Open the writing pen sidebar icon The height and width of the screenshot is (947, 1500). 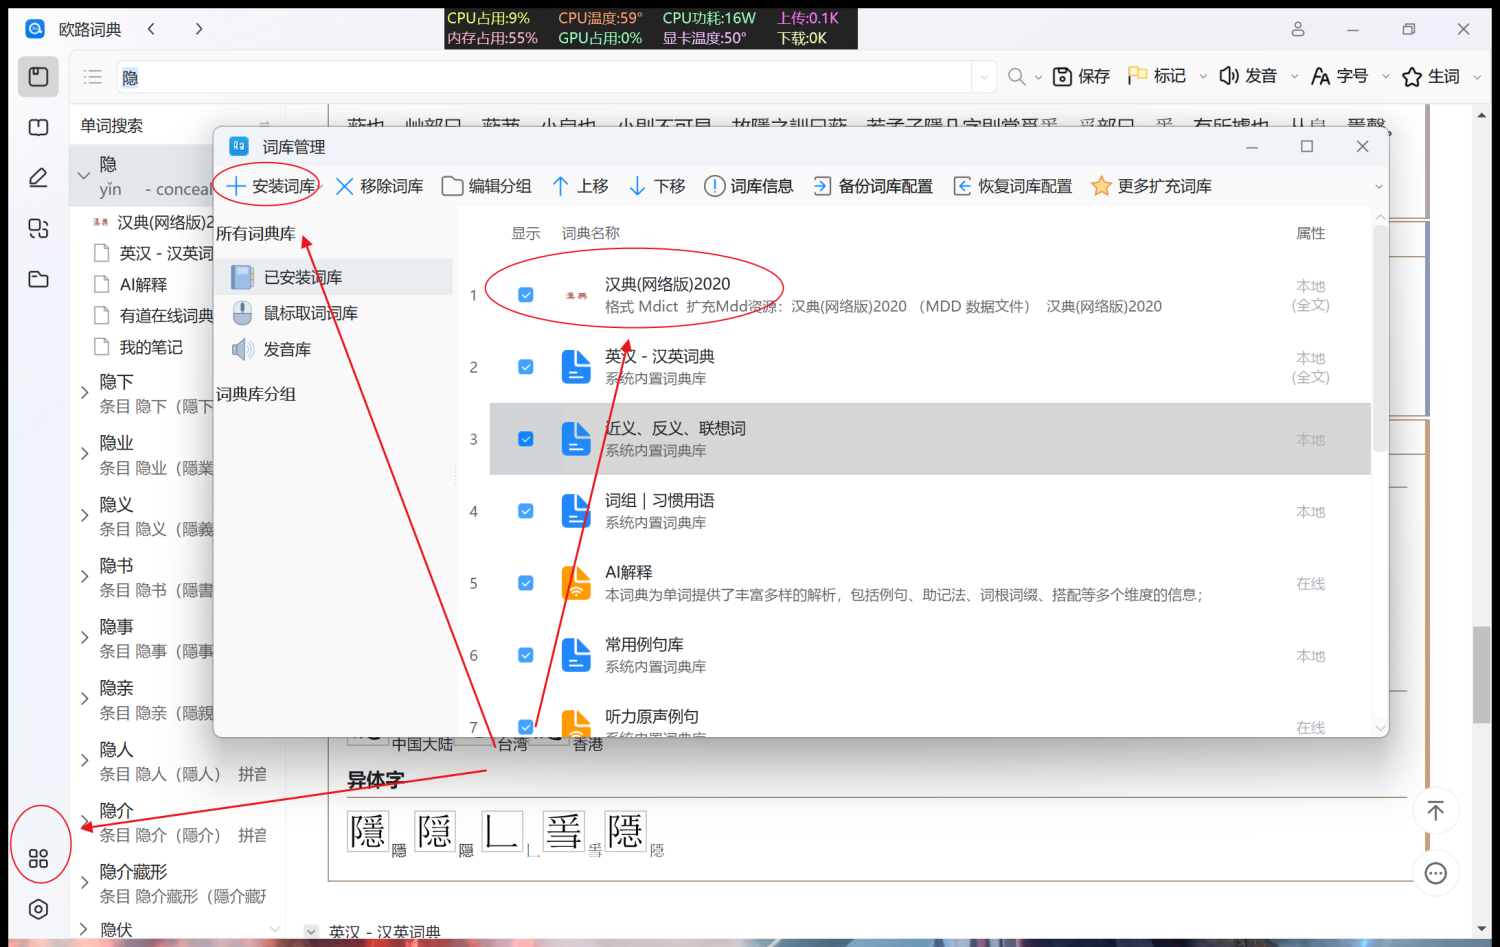(38, 178)
